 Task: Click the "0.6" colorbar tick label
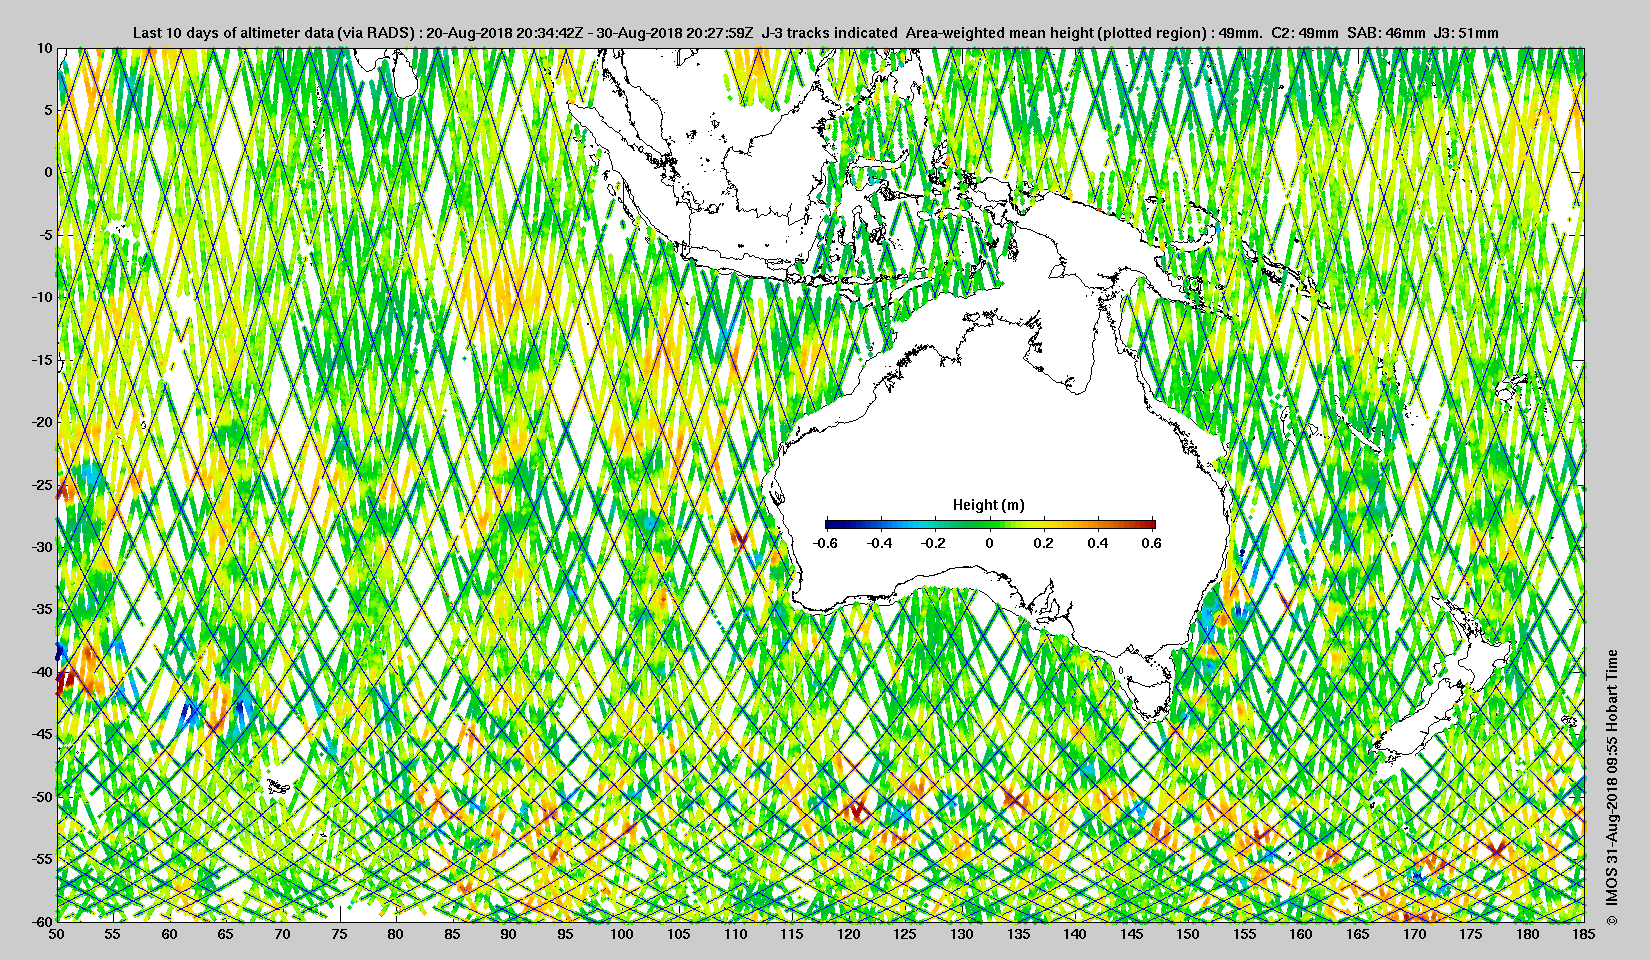(1151, 543)
